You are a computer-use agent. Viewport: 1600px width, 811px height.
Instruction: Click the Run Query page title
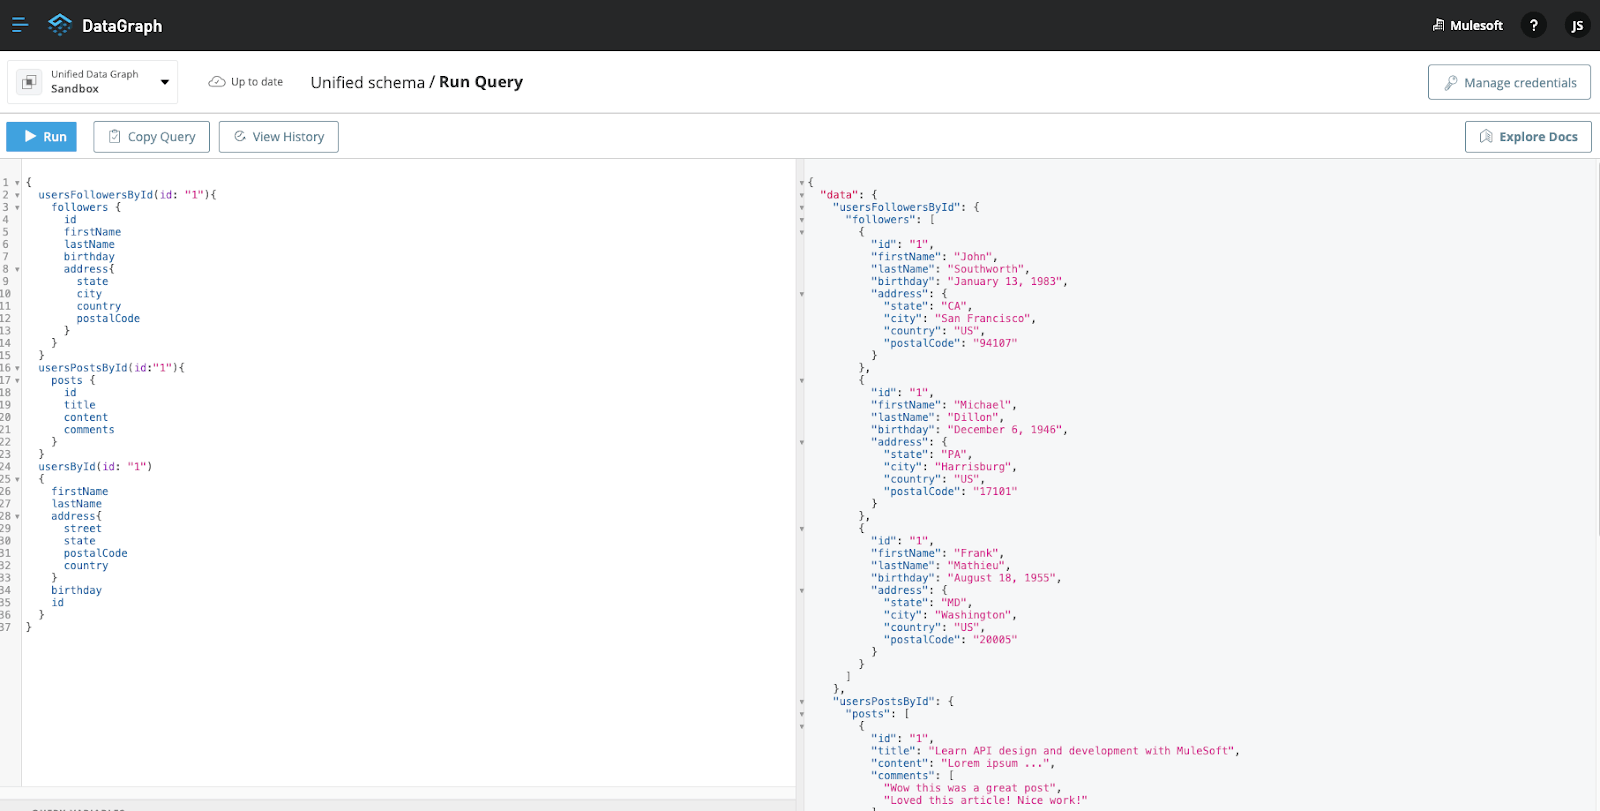(x=481, y=82)
